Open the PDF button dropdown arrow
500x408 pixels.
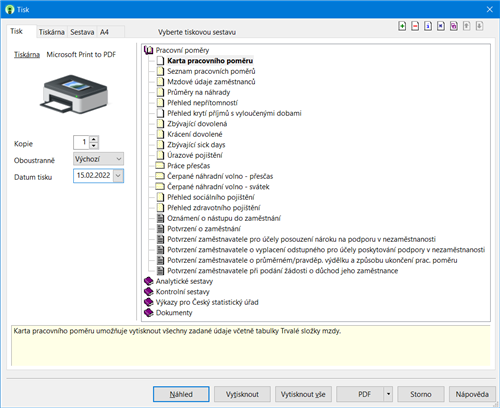pos(388,394)
